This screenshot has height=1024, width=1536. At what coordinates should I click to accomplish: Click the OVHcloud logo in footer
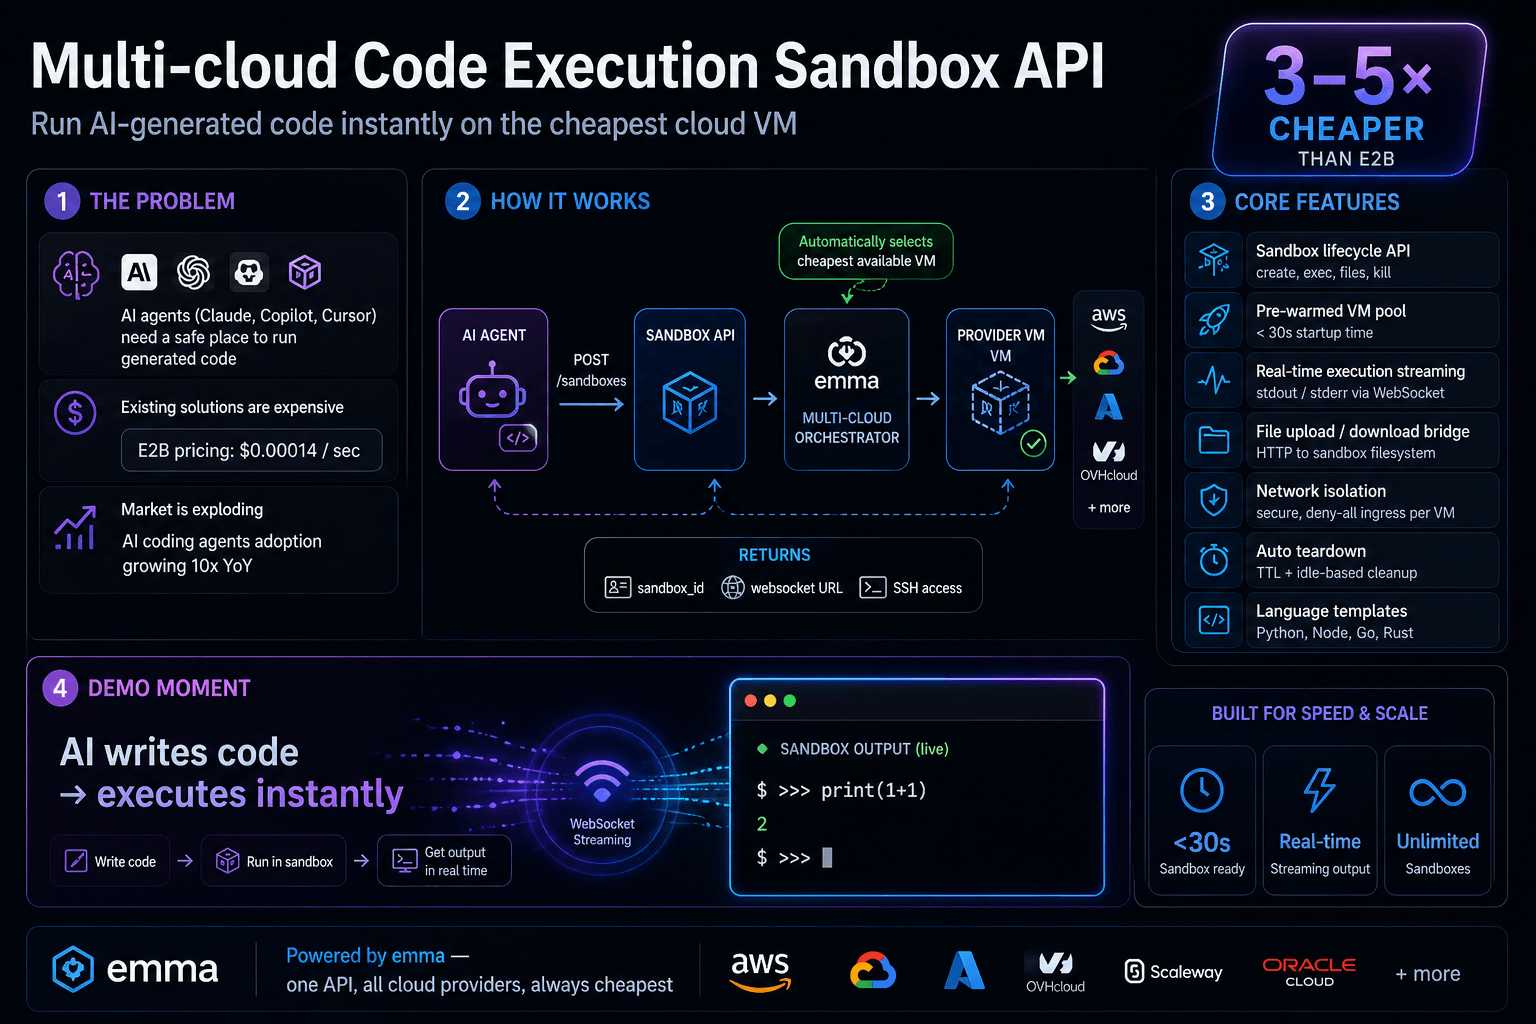pyautogui.click(x=1055, y=971)
